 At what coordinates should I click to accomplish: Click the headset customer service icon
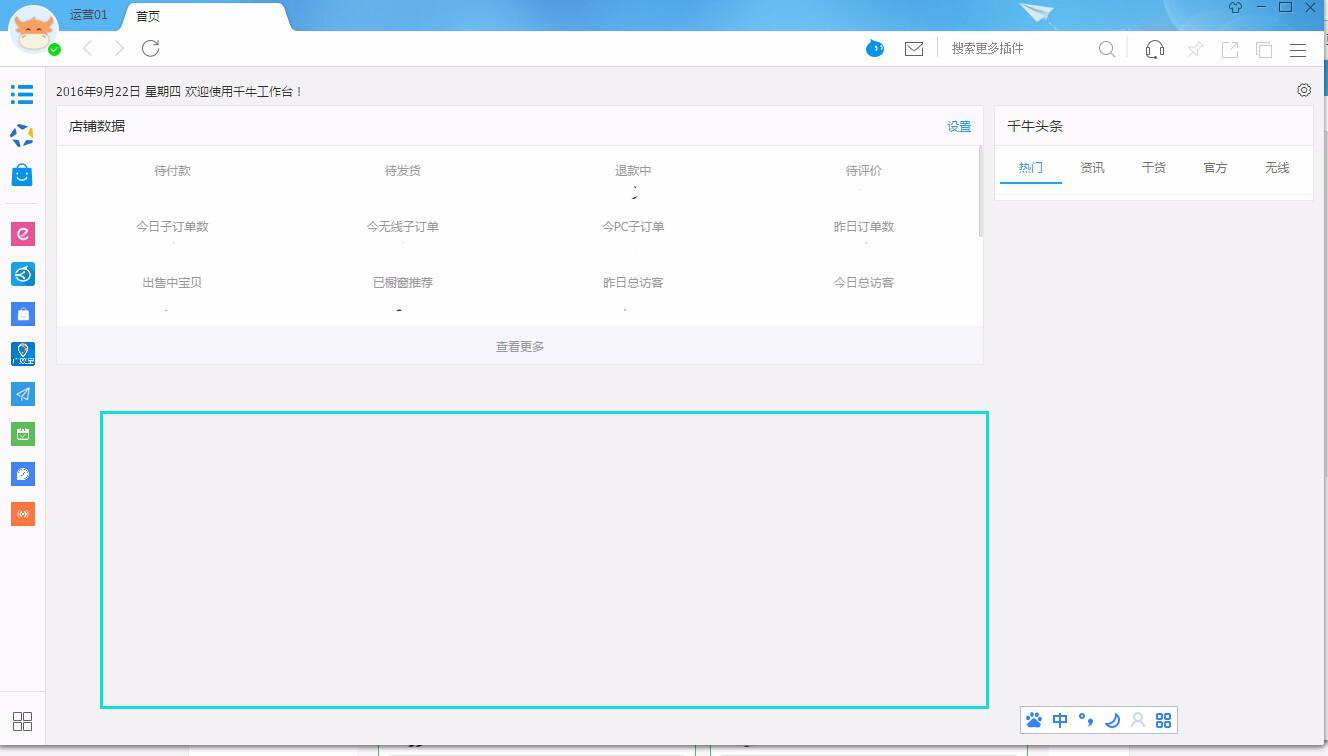pyautogui.click(x=1154, y=47)
